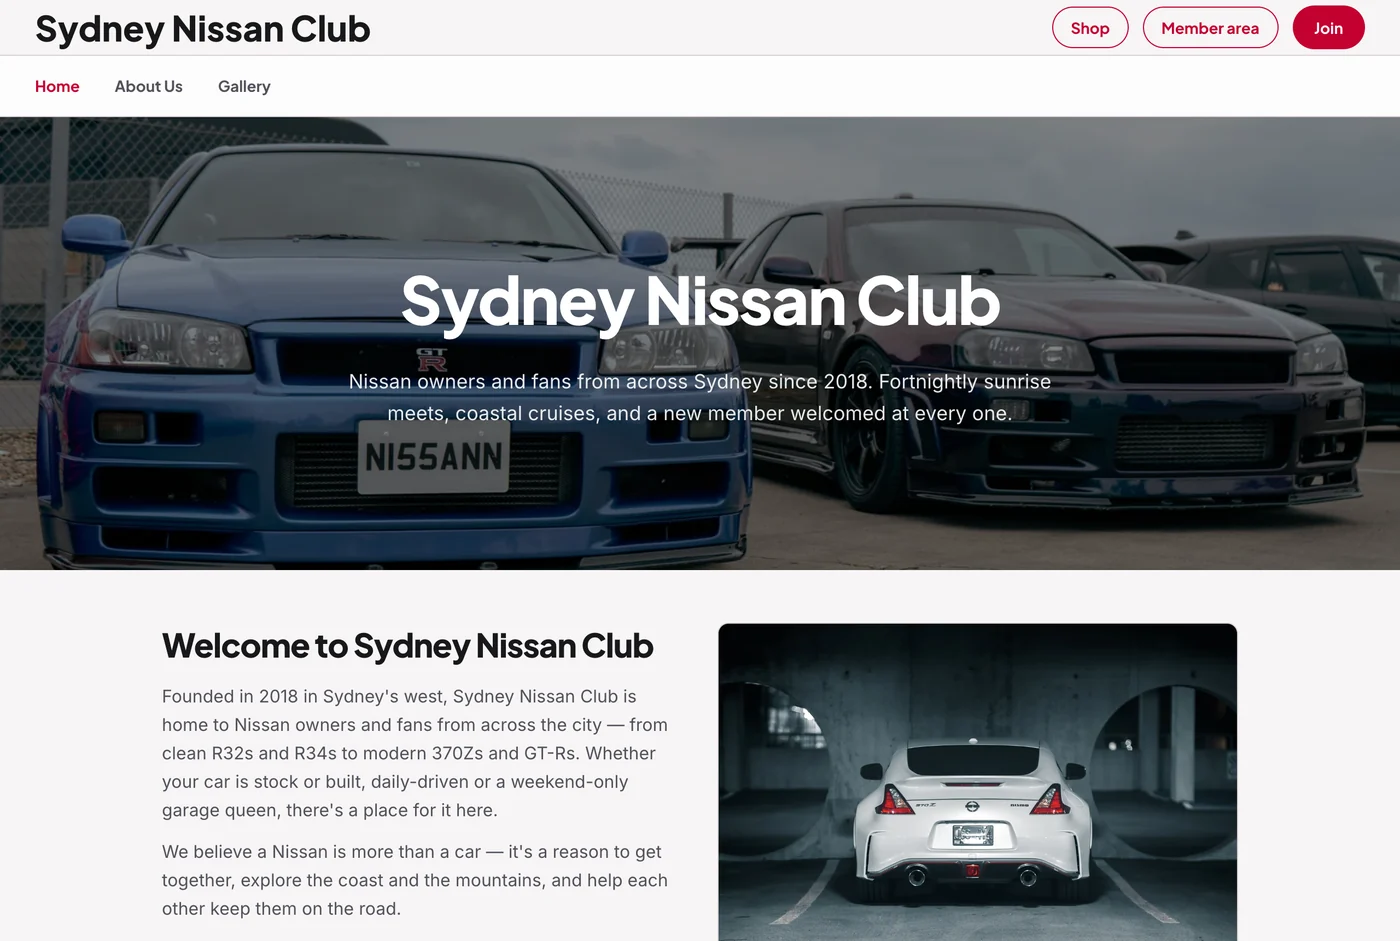Open the About Us page

point(149,87)
